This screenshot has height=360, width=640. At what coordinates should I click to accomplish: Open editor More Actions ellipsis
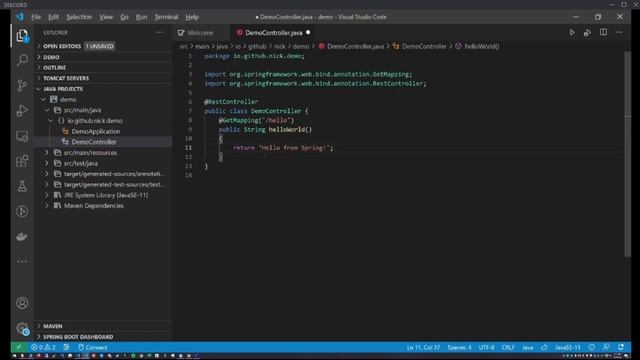[619, 32]
